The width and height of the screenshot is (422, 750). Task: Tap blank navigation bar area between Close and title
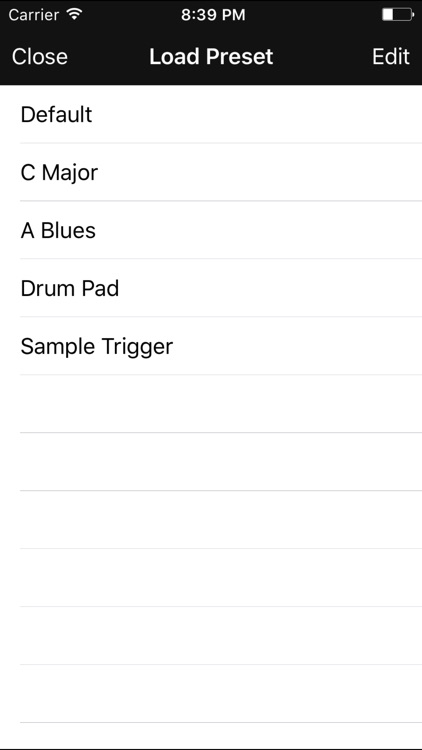[x=108, y=56]
